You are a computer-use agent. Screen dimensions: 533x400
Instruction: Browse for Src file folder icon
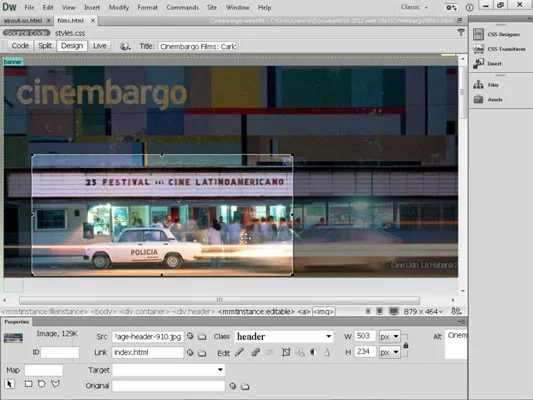[x=202, y=336]
